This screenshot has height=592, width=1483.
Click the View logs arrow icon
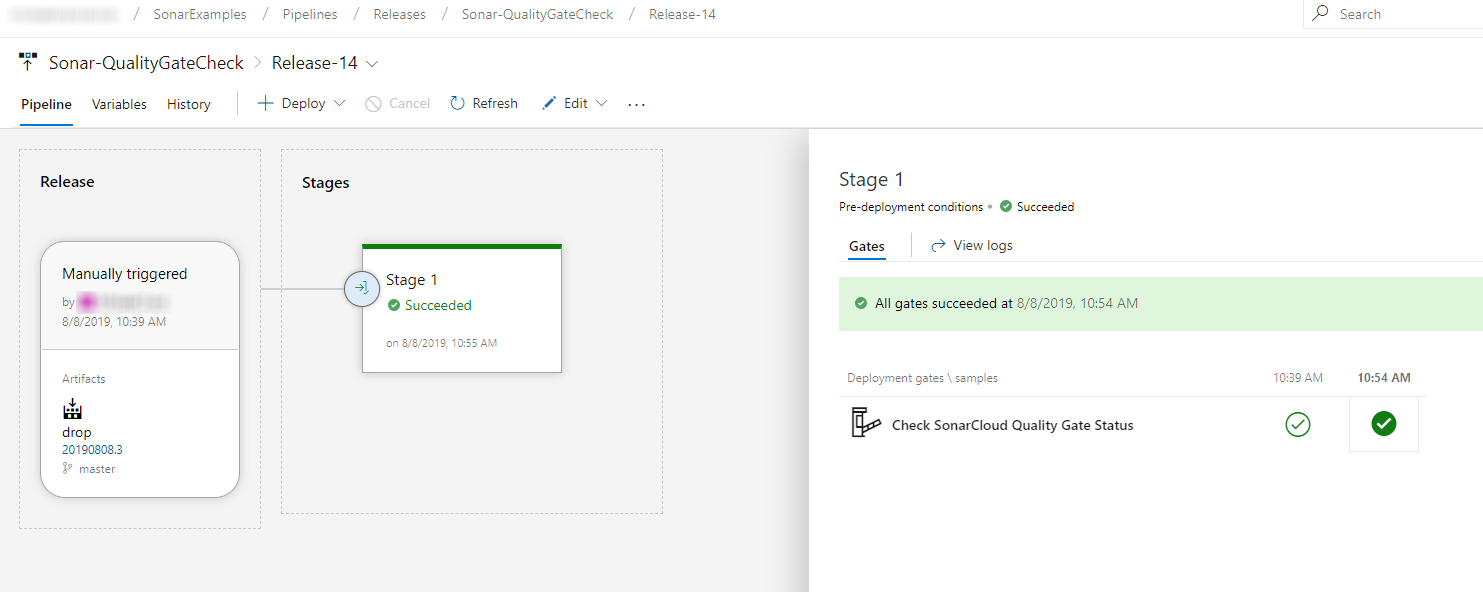938,245
